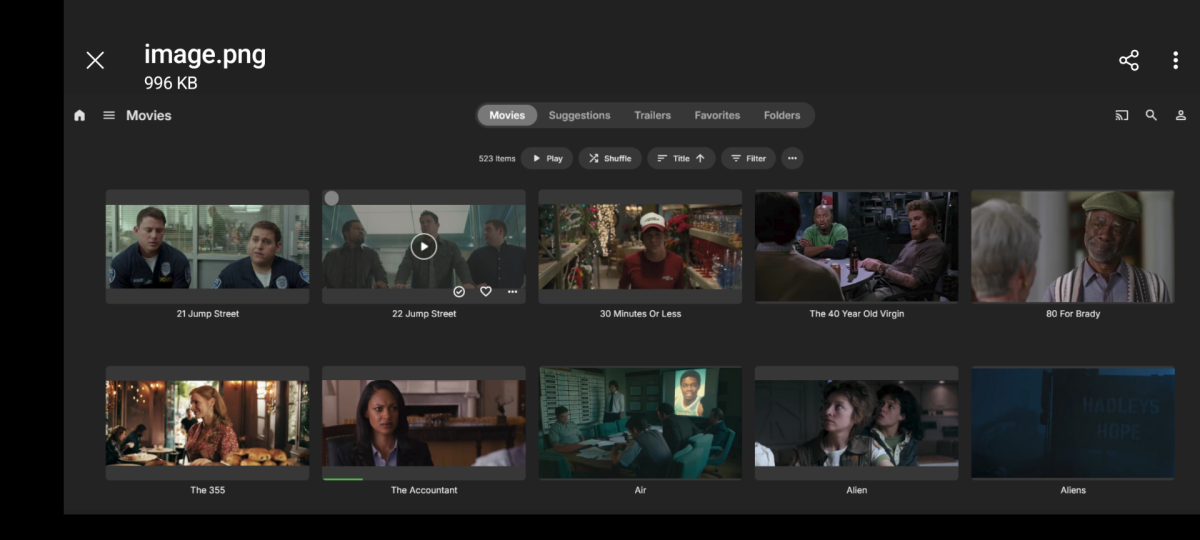
Task: Switch to the Suggestions tab
Action: click(579, 115)
